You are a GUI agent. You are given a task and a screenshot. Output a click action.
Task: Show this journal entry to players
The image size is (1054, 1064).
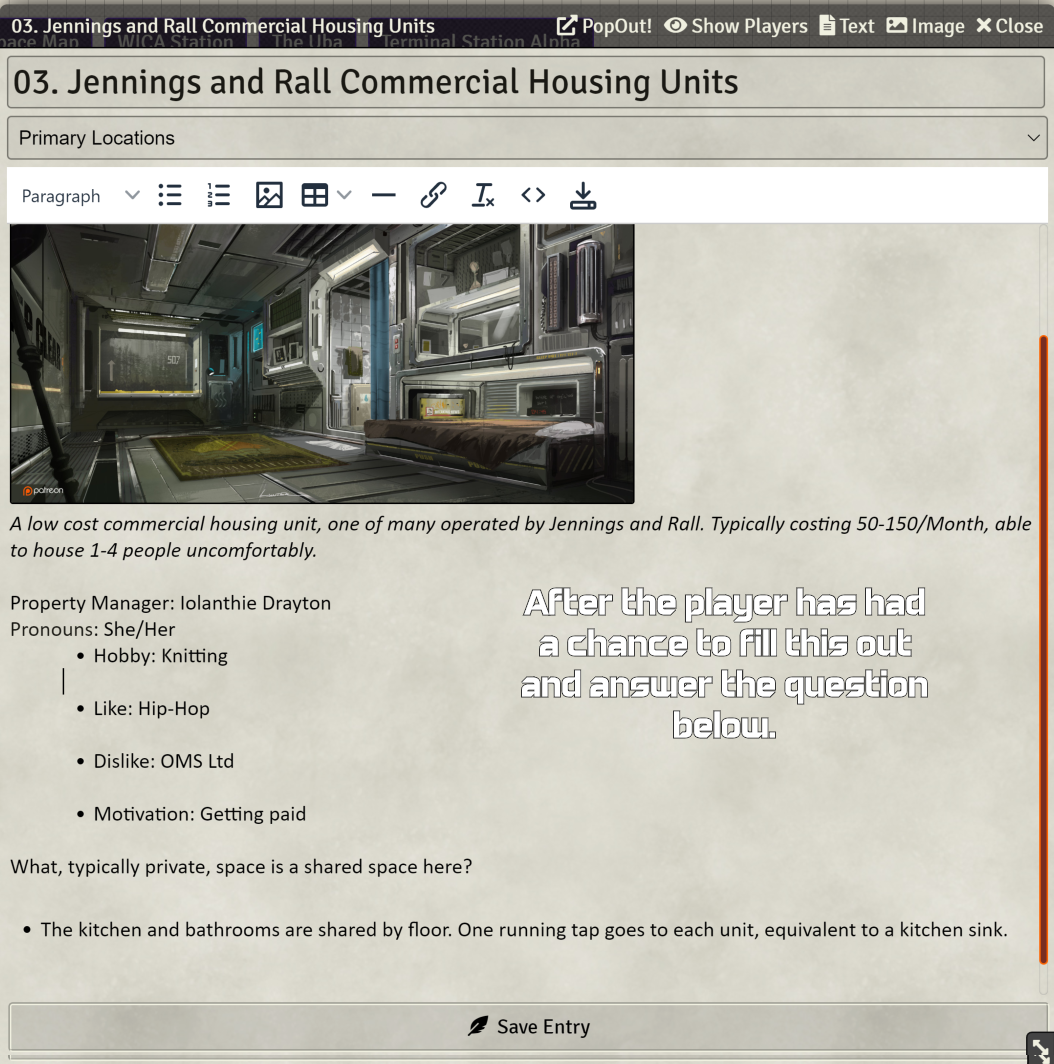pos(736,26)
